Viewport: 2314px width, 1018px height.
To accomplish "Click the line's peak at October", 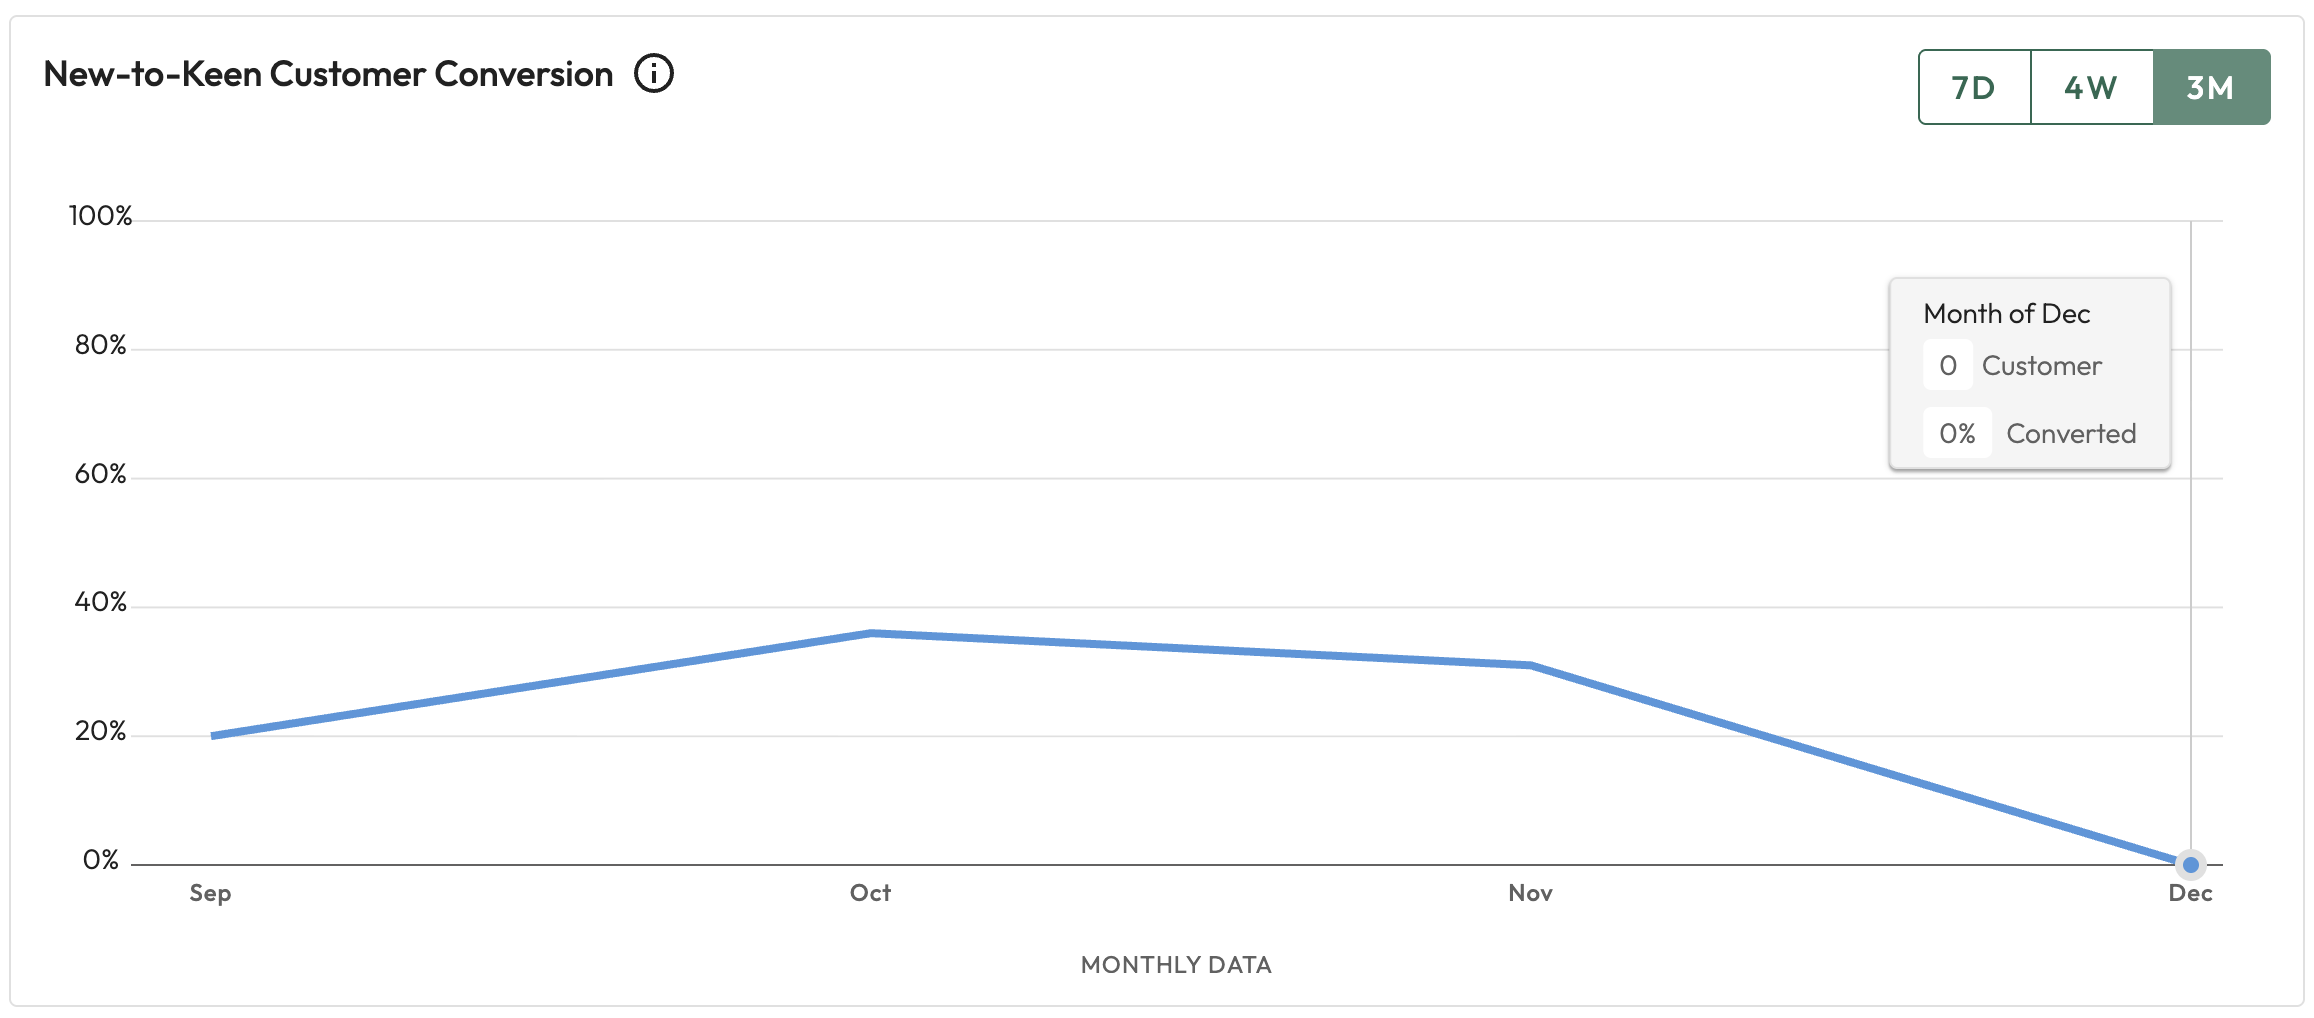I will 871,633.
